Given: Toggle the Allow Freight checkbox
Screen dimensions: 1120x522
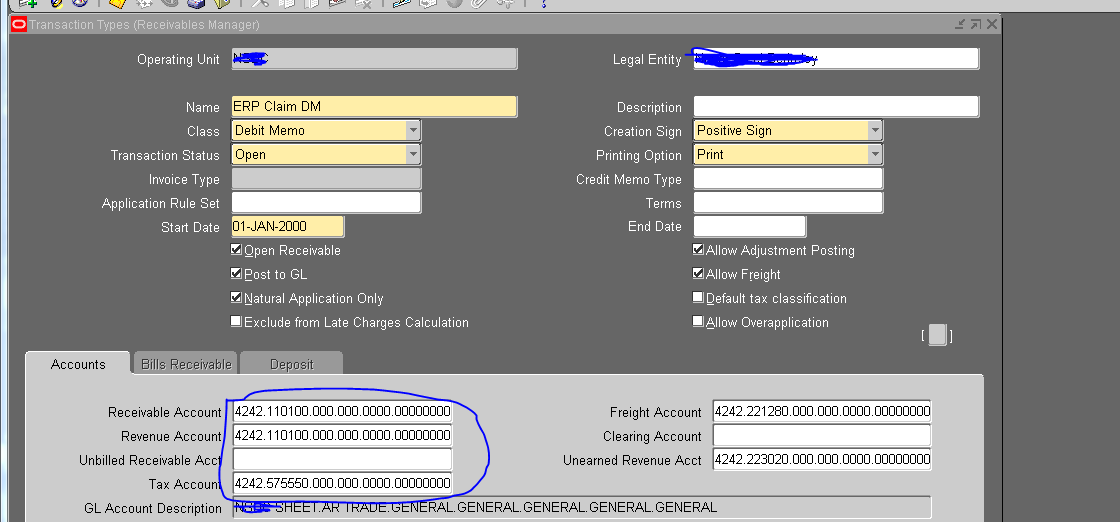Looking at the screenshot, I should (699, 273).
